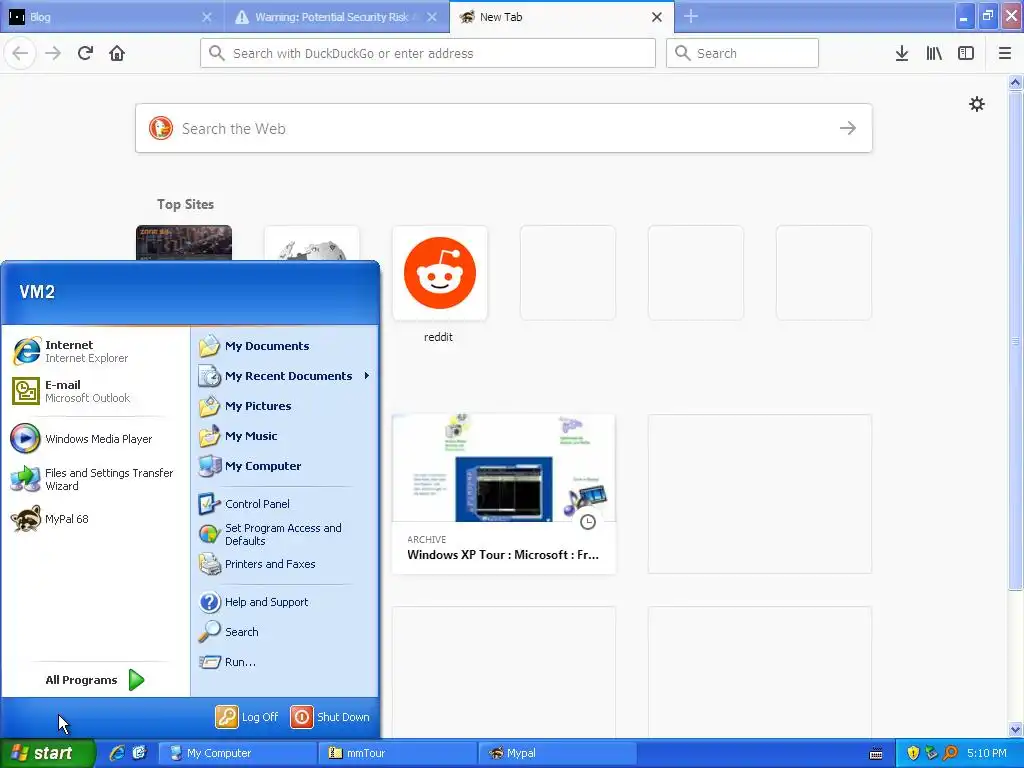The height and width of the screenshot is (768, 1024).
Task: Open My Documents folder
Action: coord(284,346)
